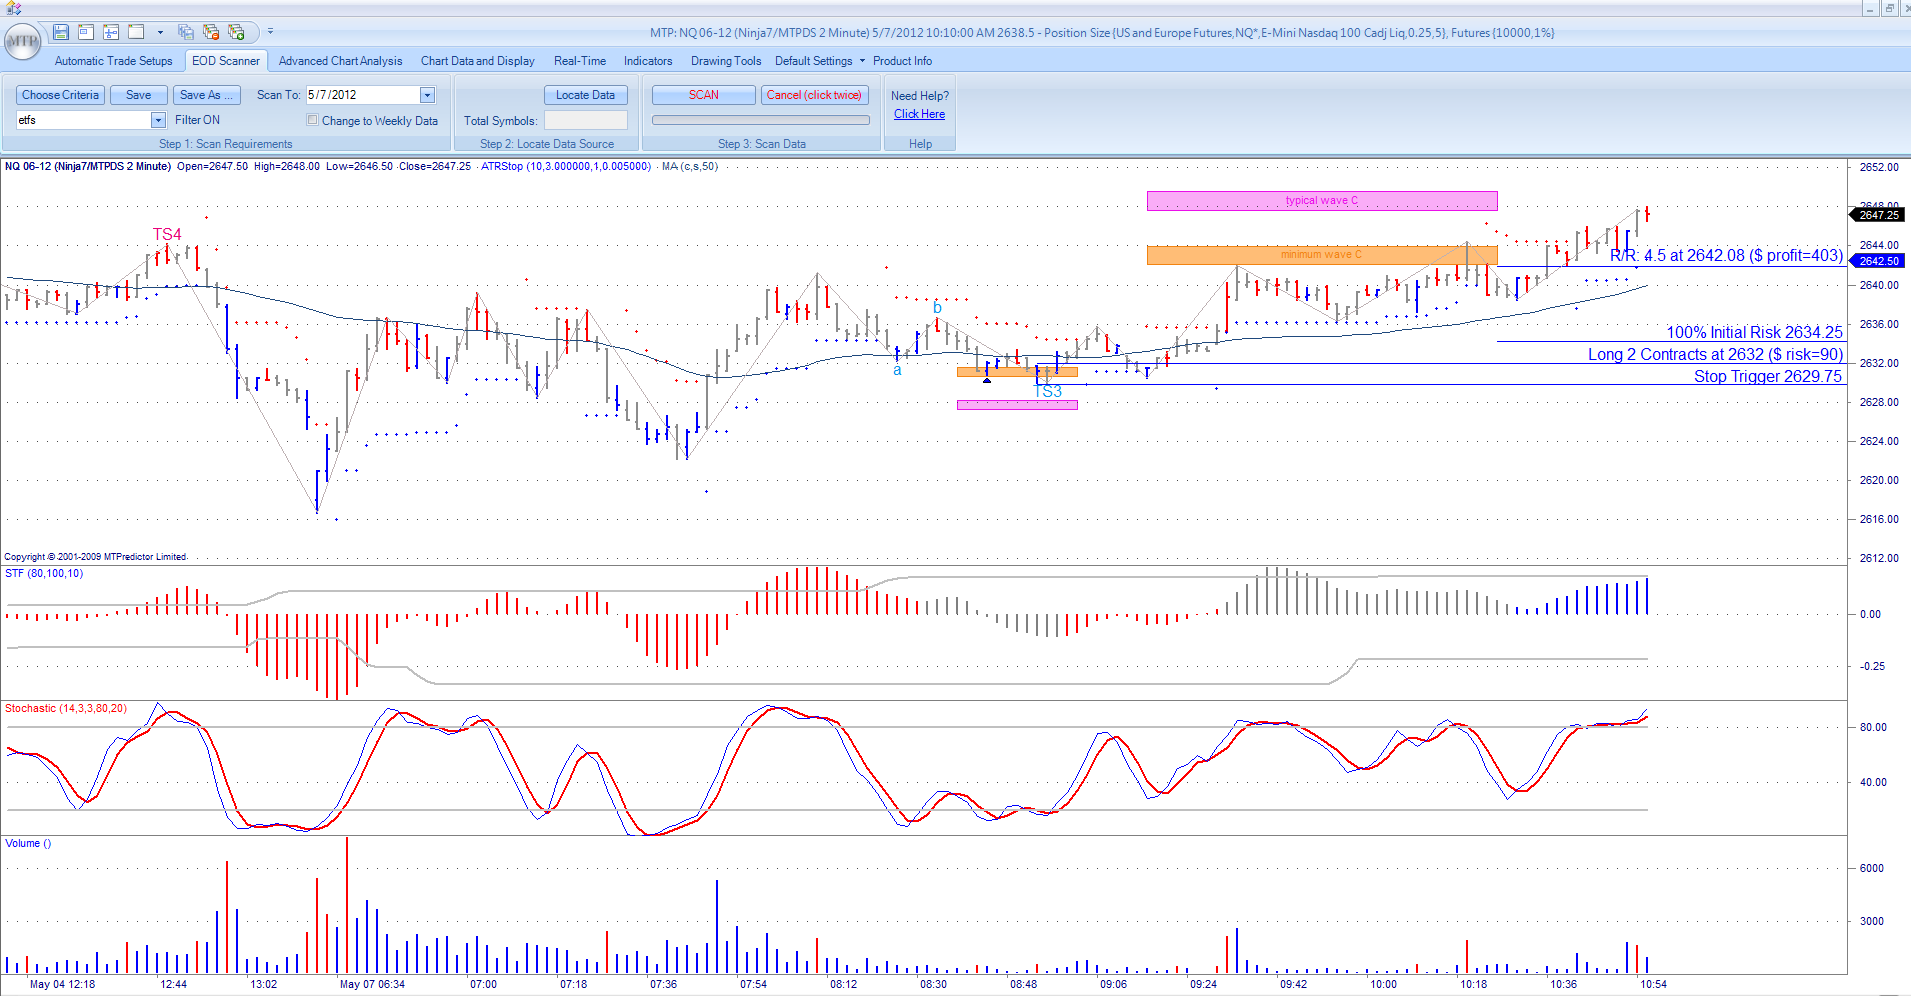Viewport: 1911px width, 996px height.
Task: Toggle the Filter ON option
Action: (197, 120)
